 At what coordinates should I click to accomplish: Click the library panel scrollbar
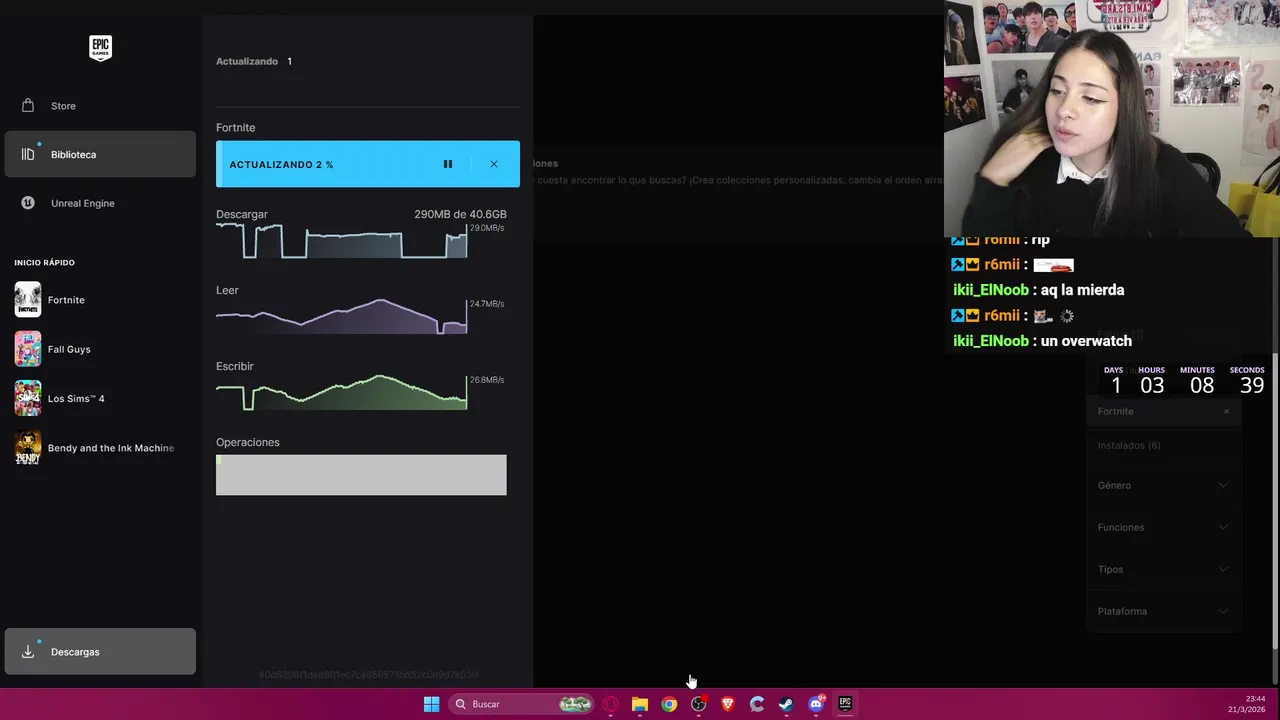[x=1274, y=500]
